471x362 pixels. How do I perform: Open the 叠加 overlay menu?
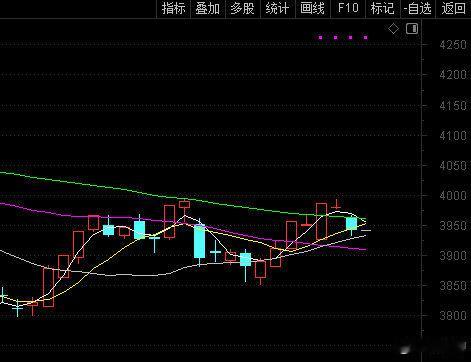[x=208, y=8]
